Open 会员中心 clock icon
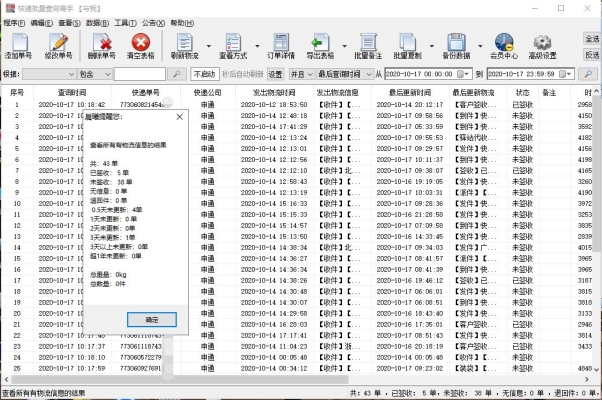Viewport: 602px width, 400px height. (x=504, y=45)
